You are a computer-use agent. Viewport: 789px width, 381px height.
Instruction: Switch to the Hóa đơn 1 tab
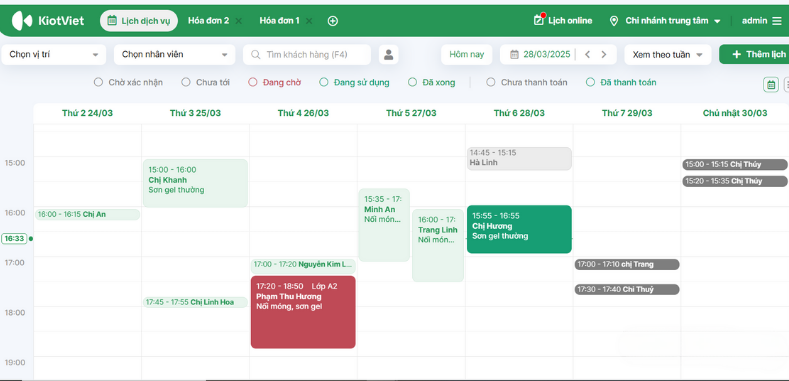[279, 21]
